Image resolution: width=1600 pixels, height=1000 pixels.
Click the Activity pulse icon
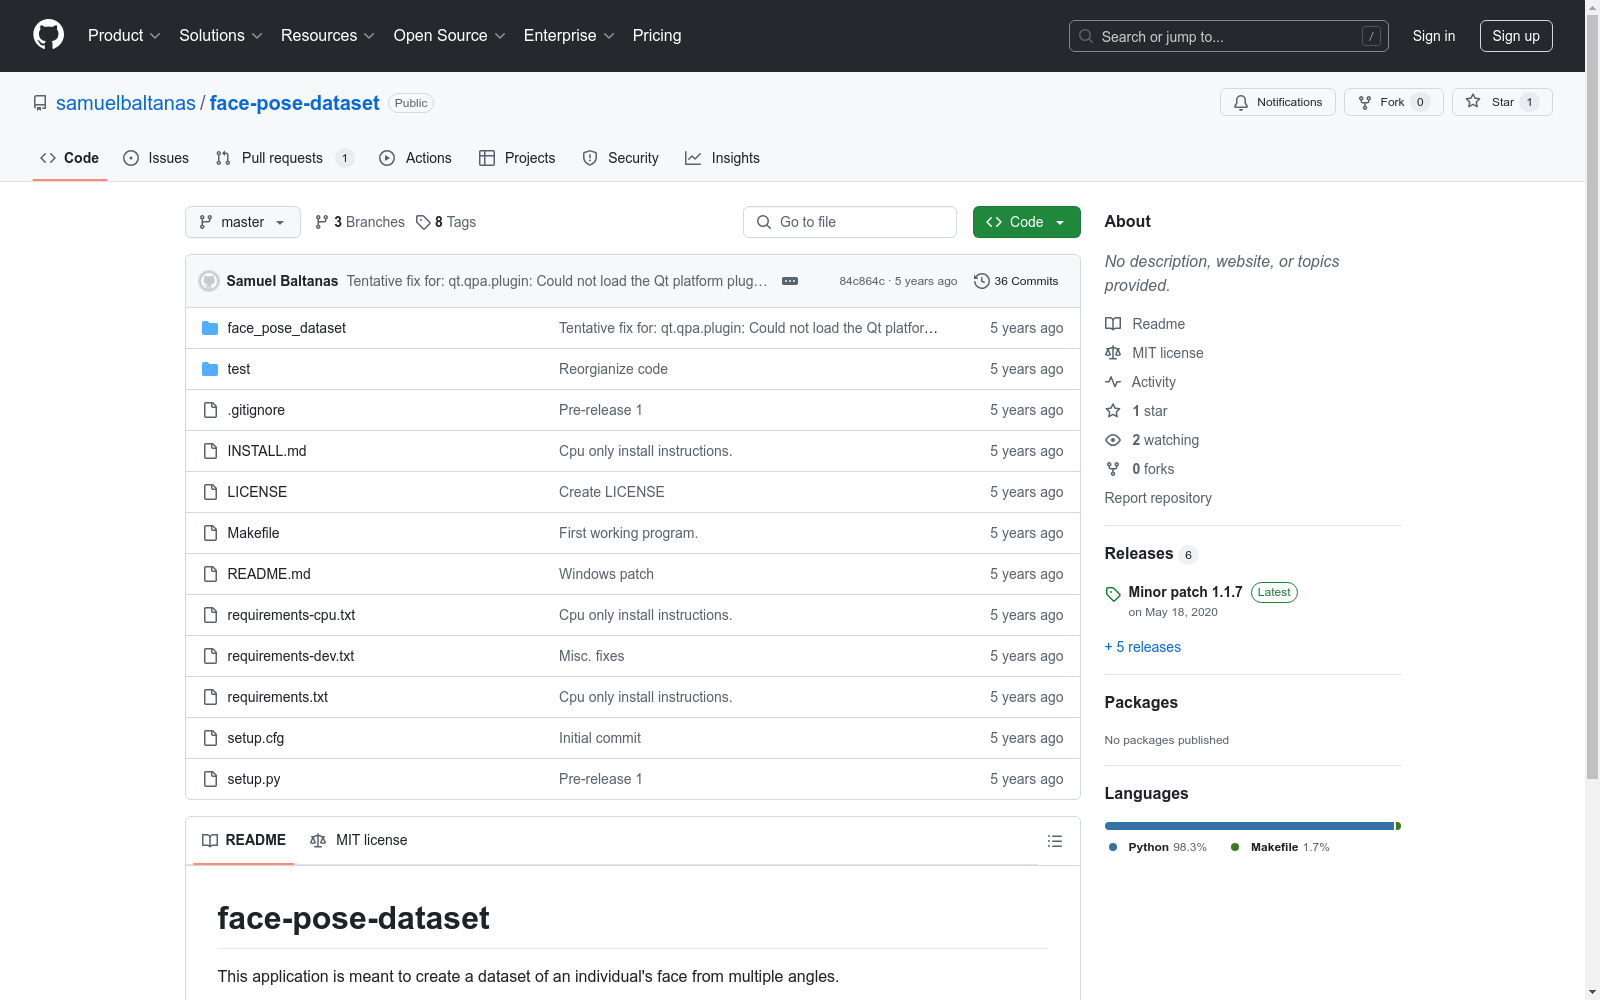(x=1113, y=382)
